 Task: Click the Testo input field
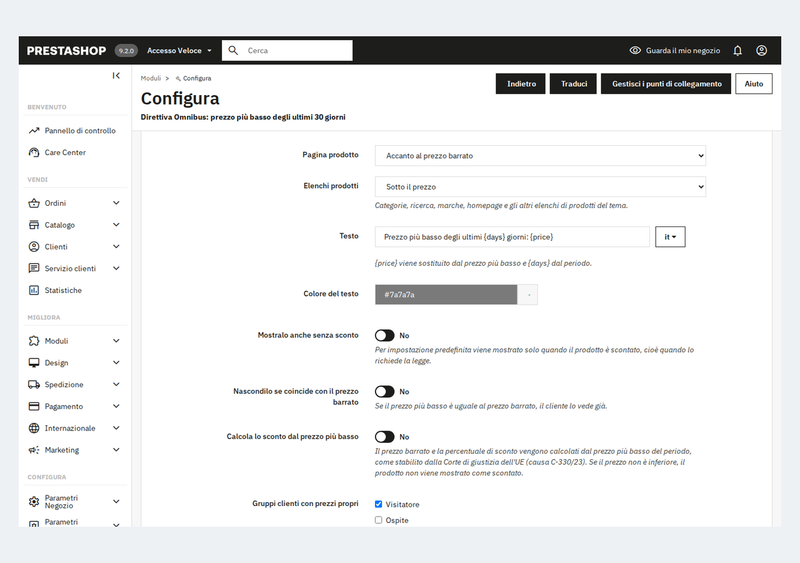pos(512,237)
